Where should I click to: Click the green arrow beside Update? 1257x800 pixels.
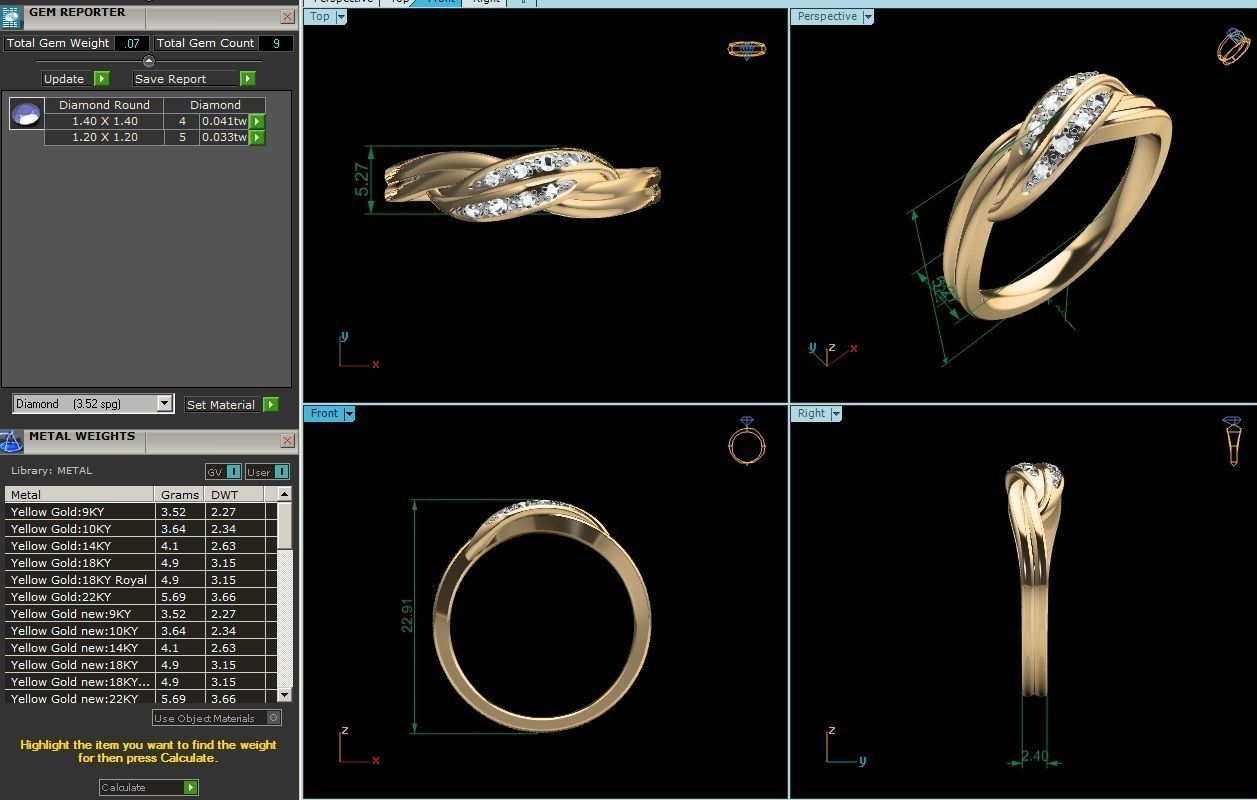(102, 79)
